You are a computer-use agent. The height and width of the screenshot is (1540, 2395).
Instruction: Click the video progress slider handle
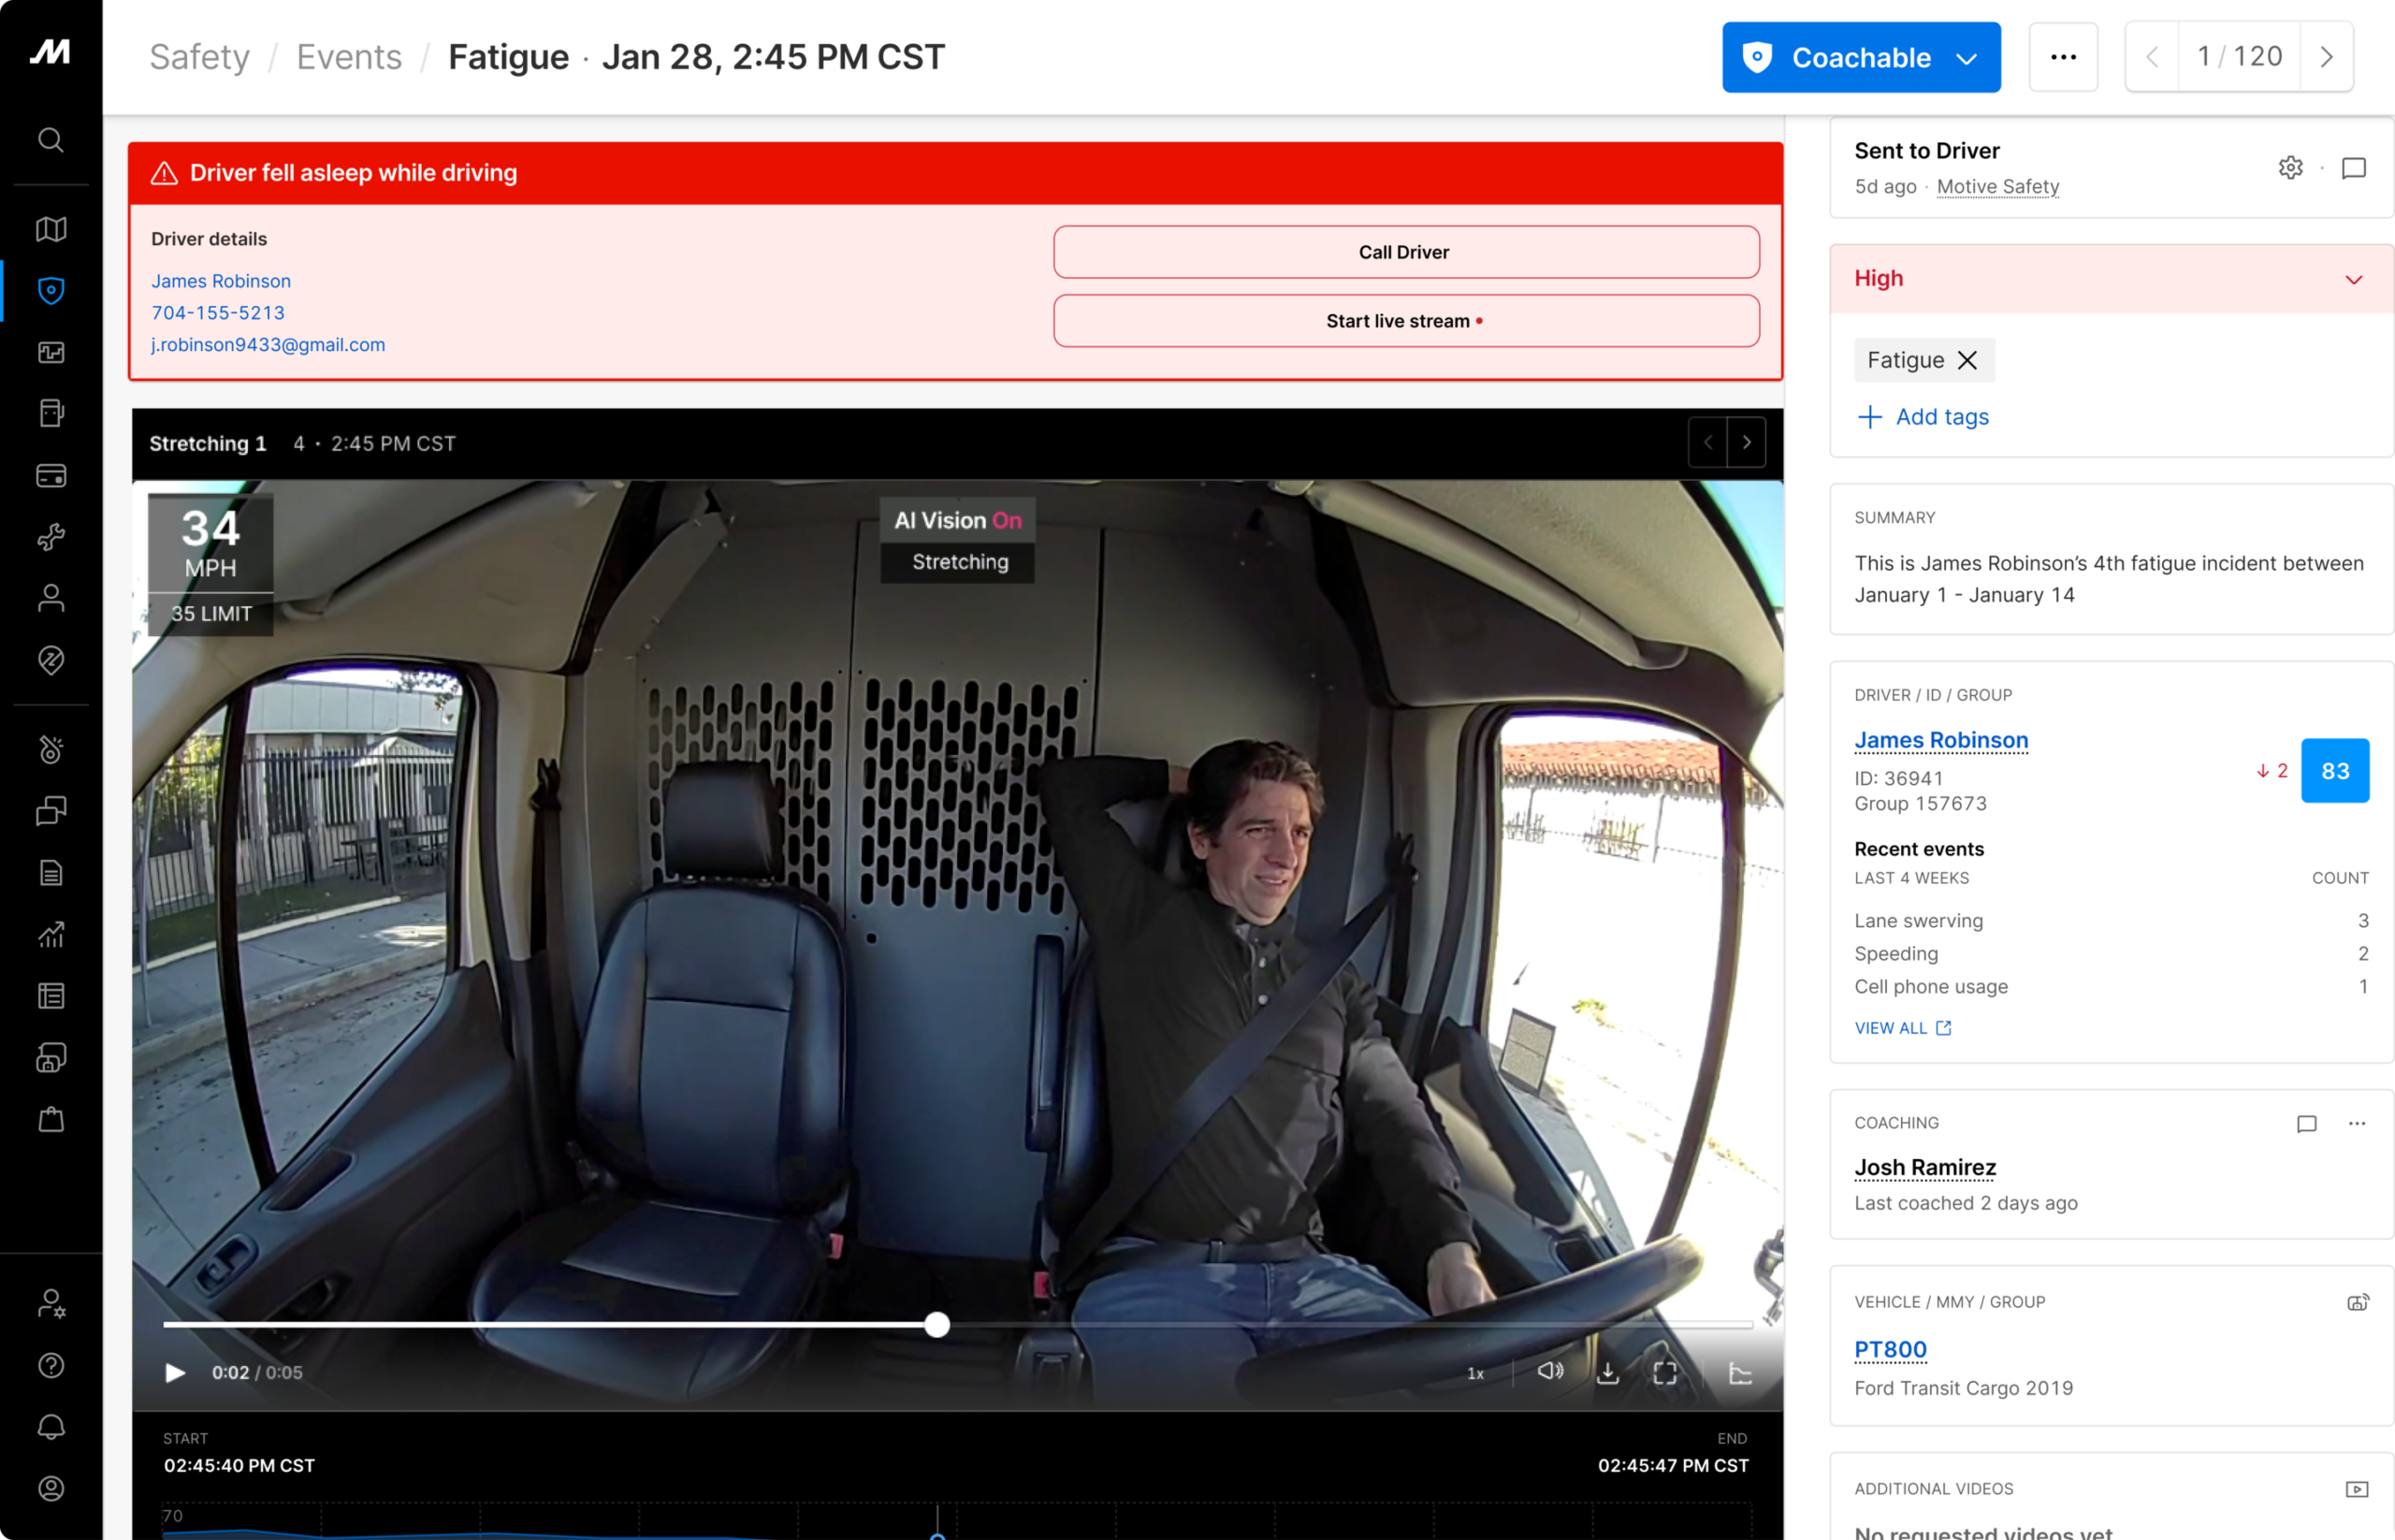[x=937, y=1325]
